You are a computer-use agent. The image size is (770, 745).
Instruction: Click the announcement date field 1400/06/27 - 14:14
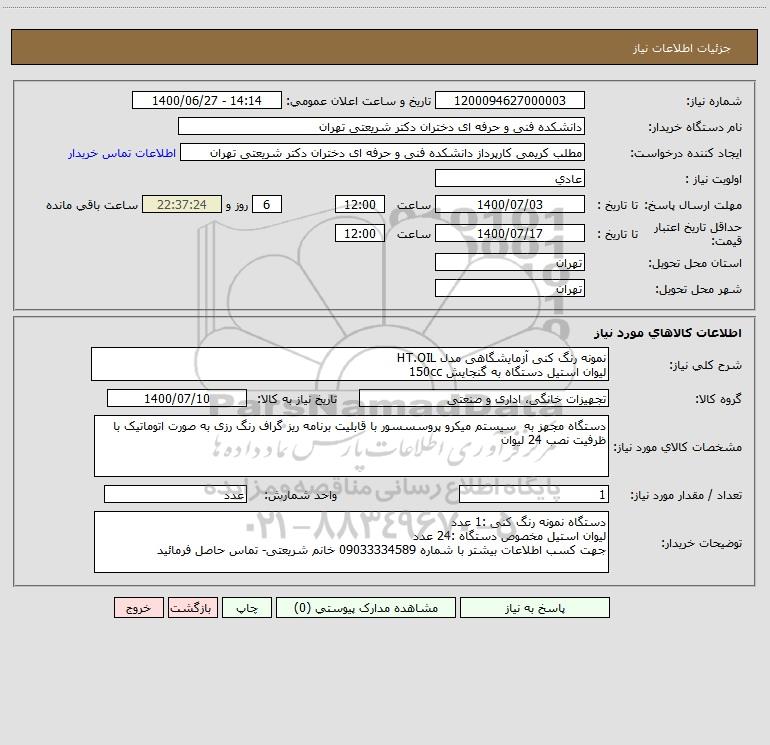[207, 100]
